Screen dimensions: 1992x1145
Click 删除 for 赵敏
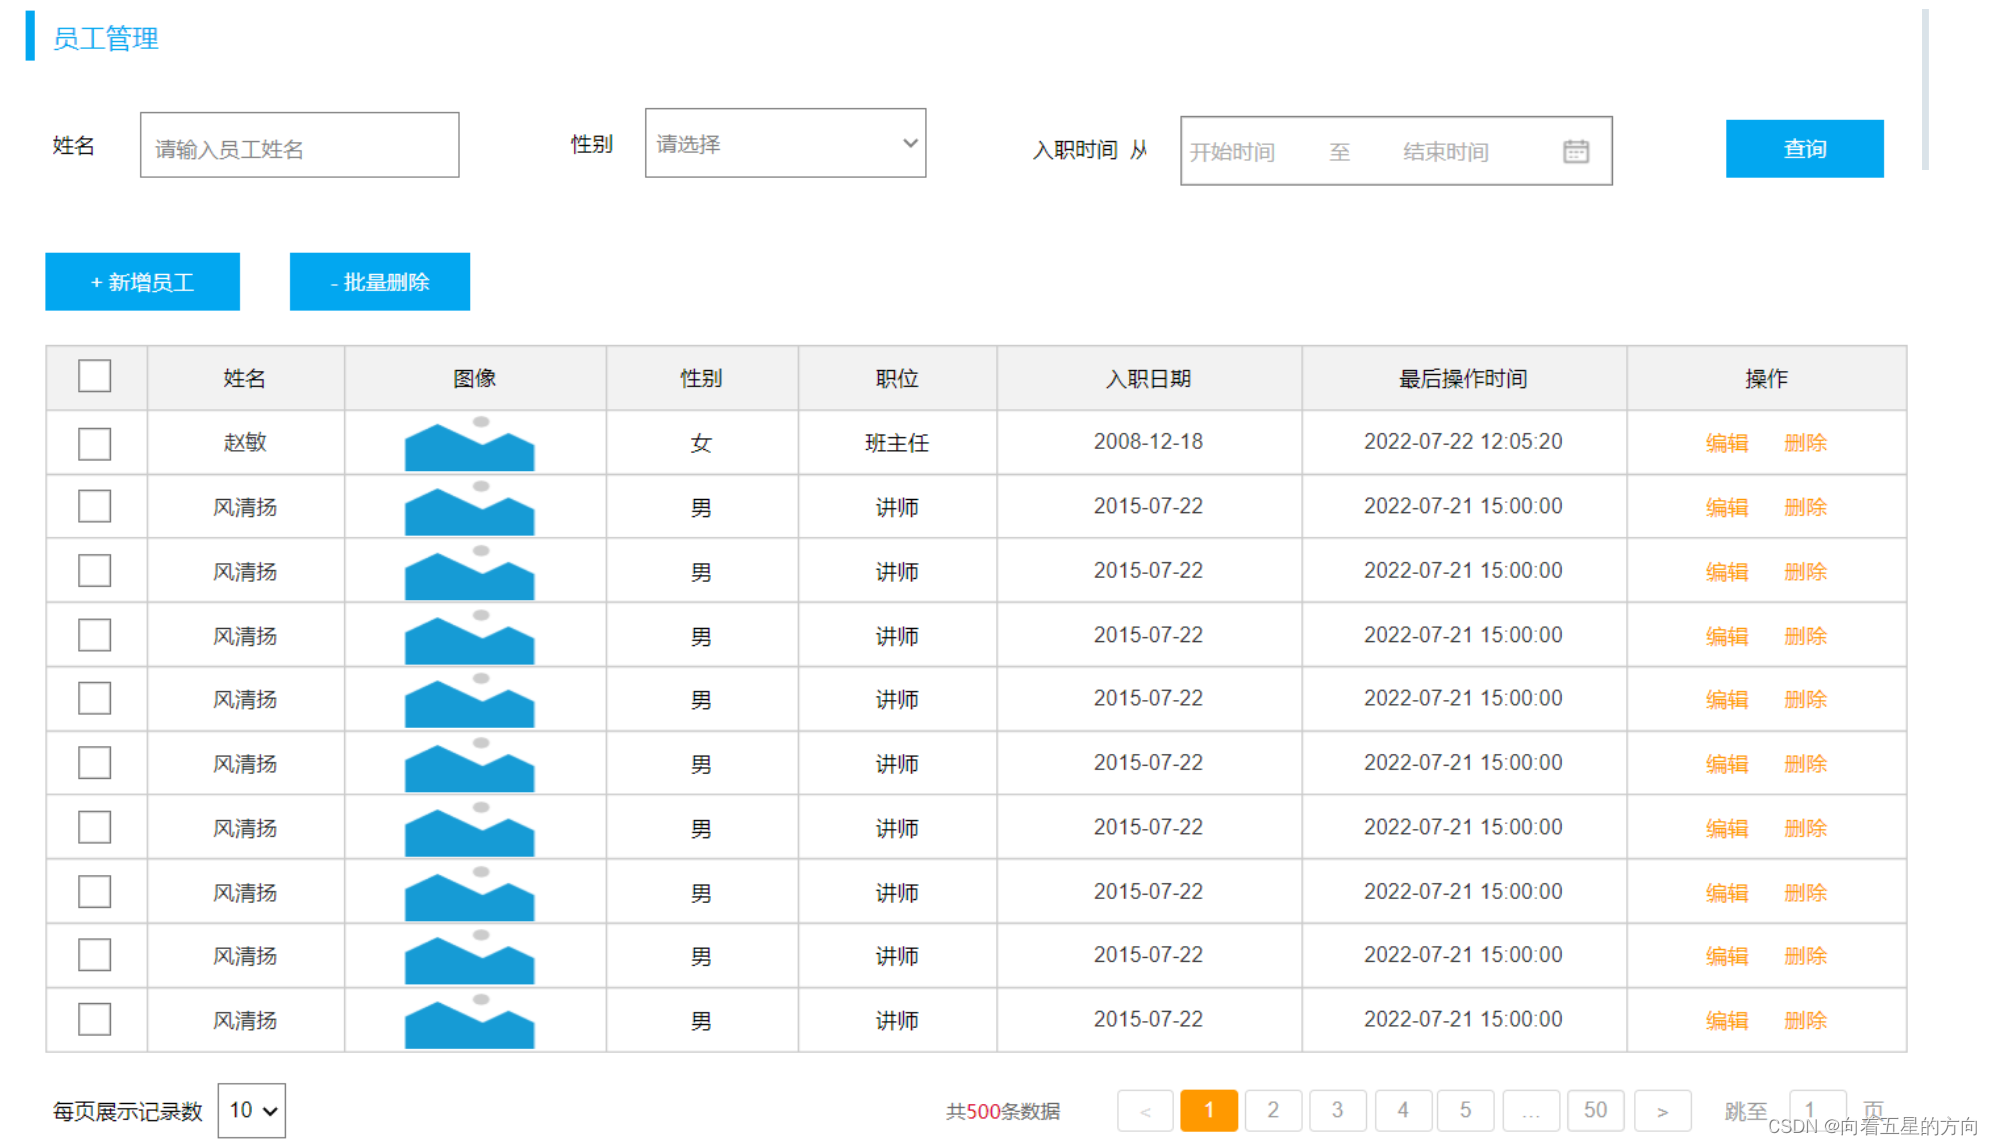[x=1805, y=443]
